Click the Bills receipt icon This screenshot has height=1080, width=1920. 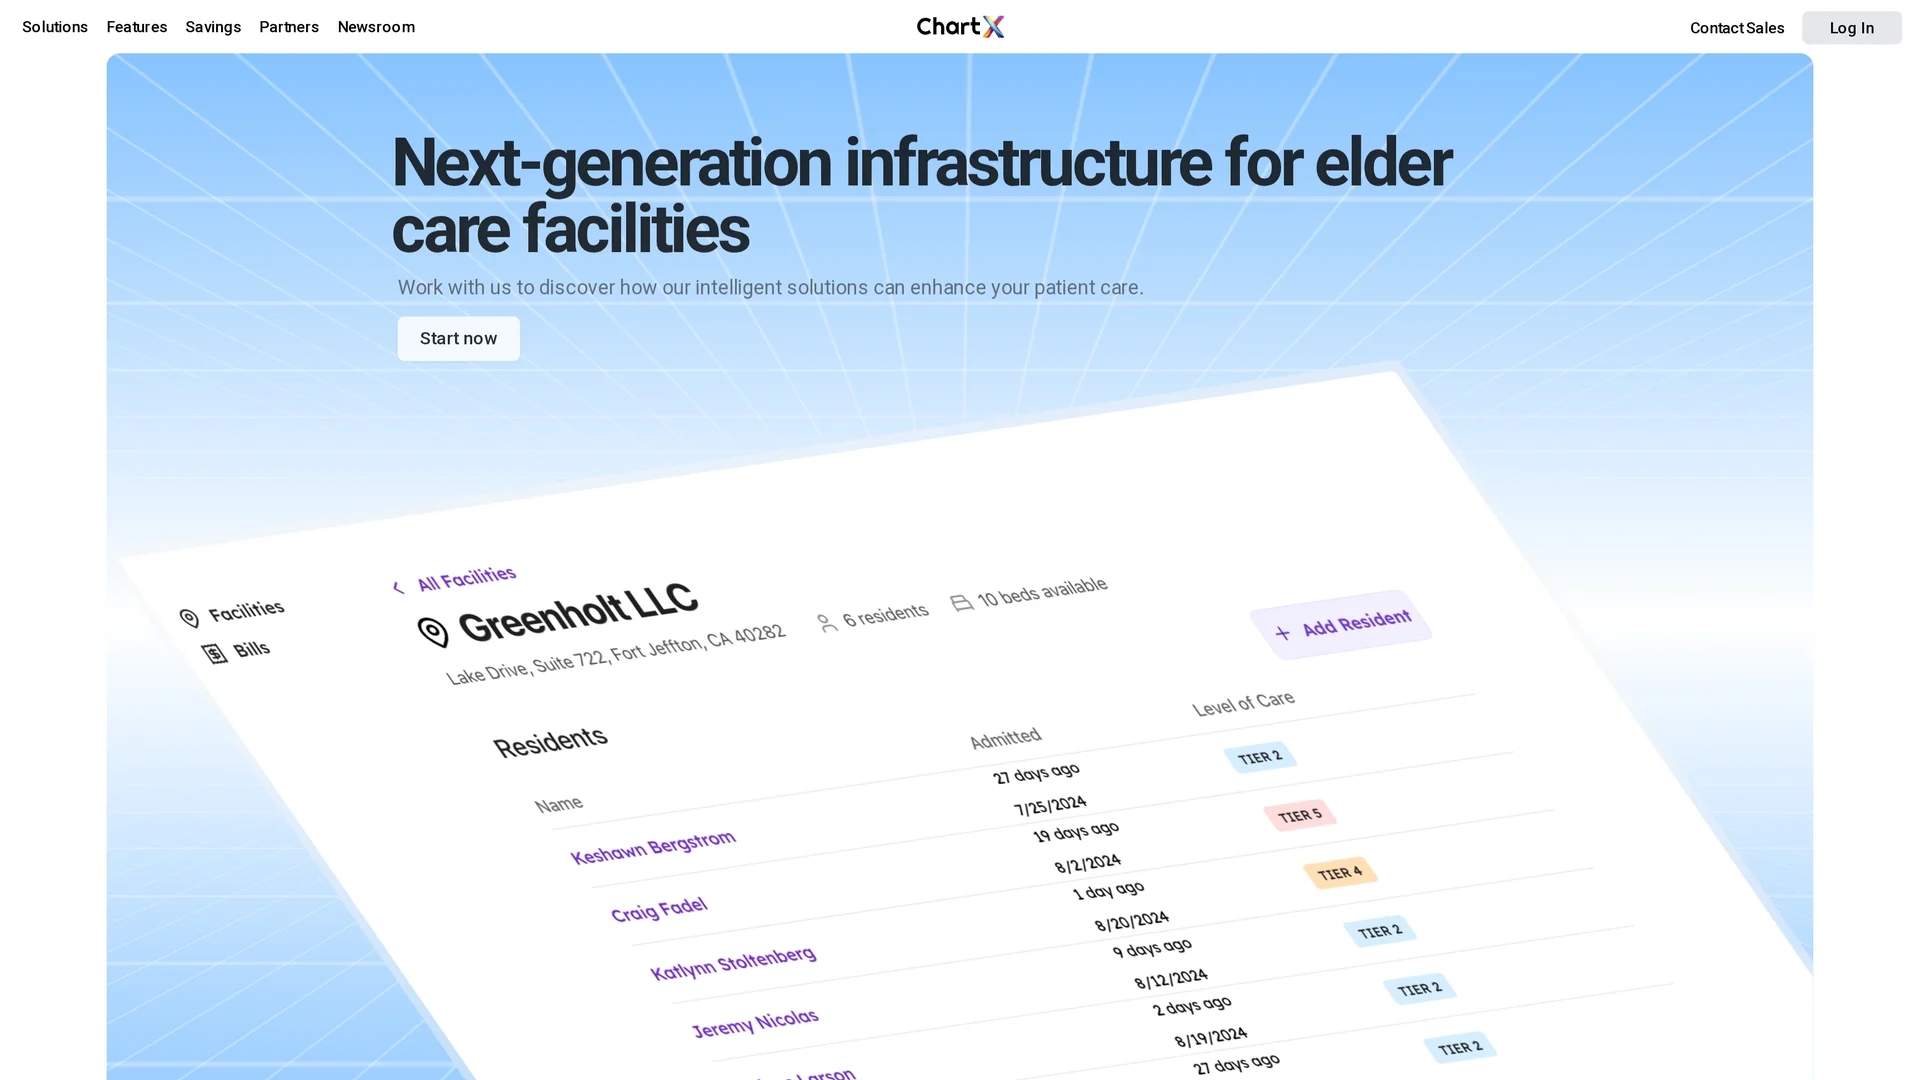pyautogui.click(x=214, y=654)
